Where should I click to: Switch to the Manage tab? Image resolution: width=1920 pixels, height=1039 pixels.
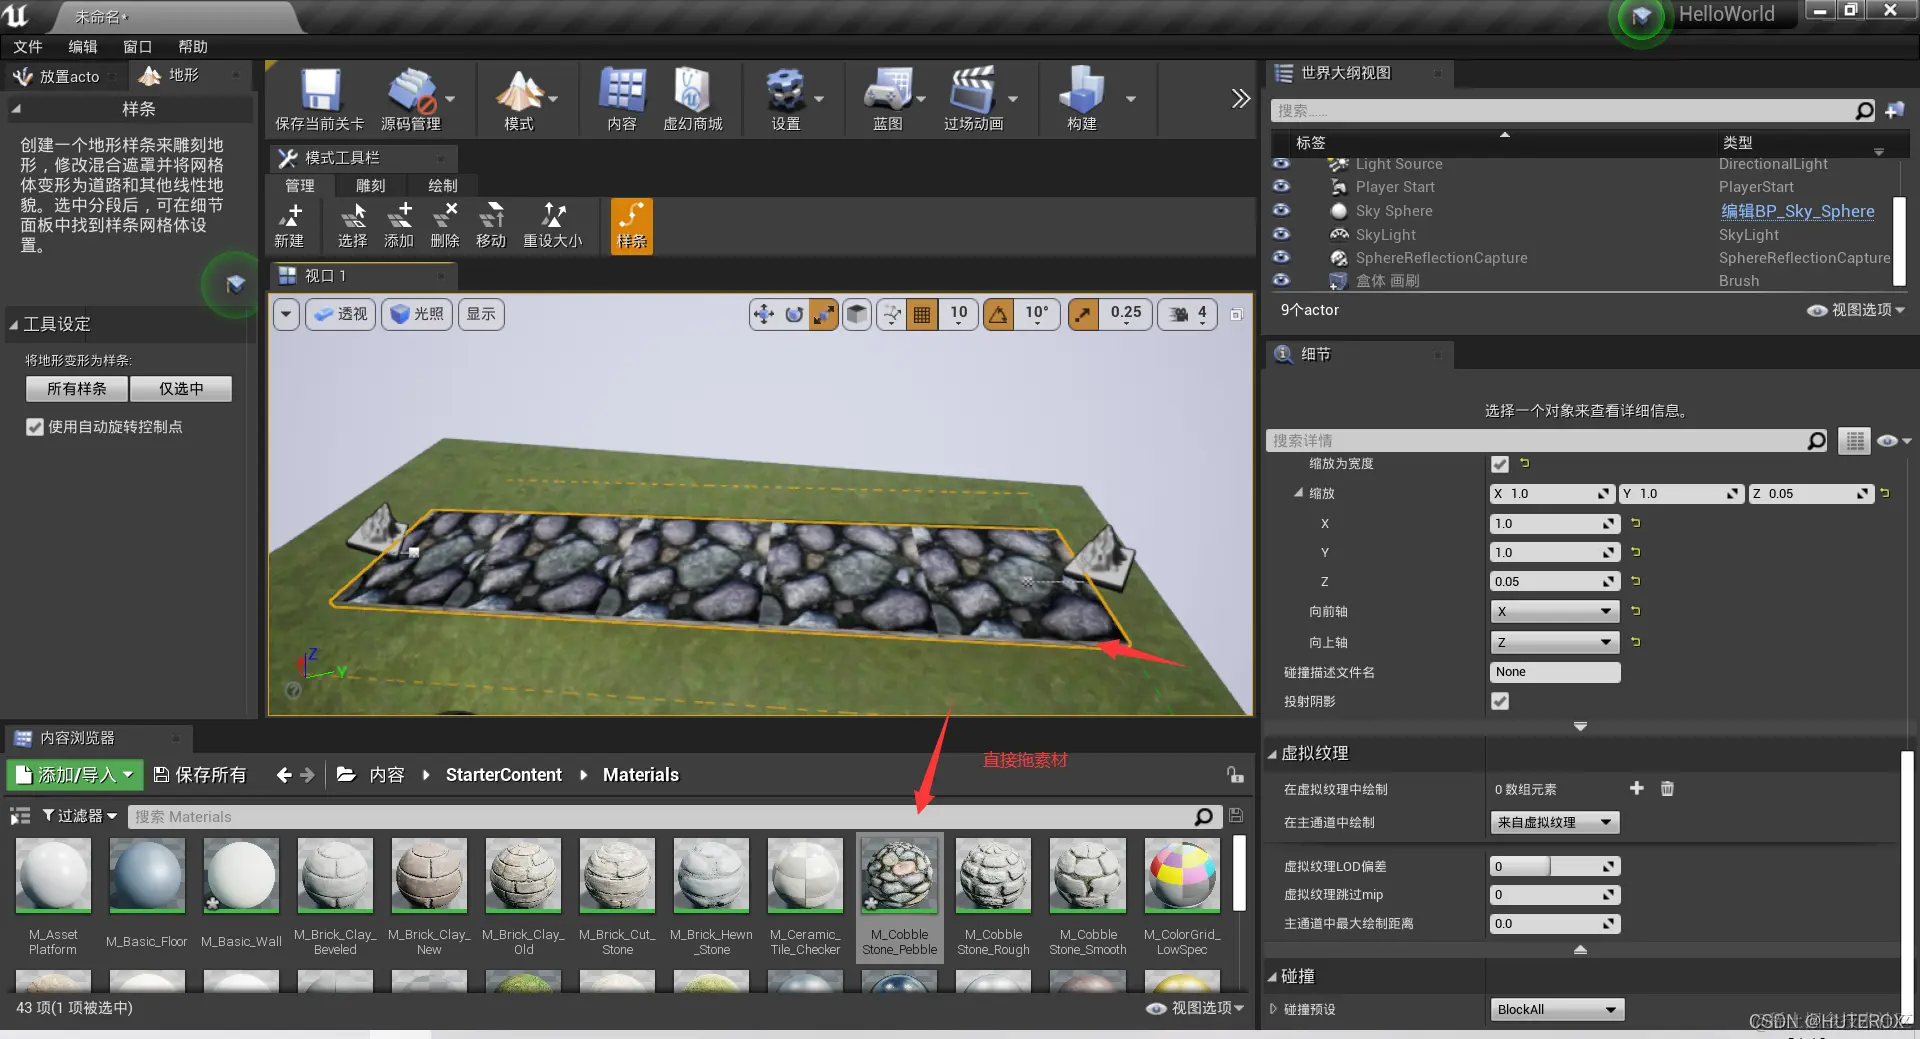[x=300, y=186]
